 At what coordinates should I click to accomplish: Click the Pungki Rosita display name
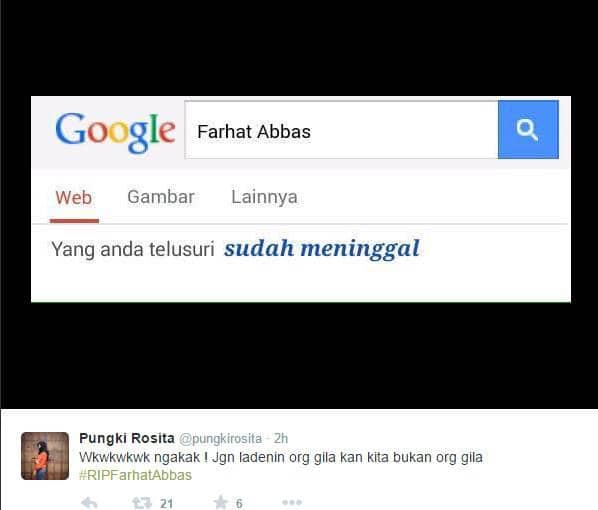click(127, 438)
